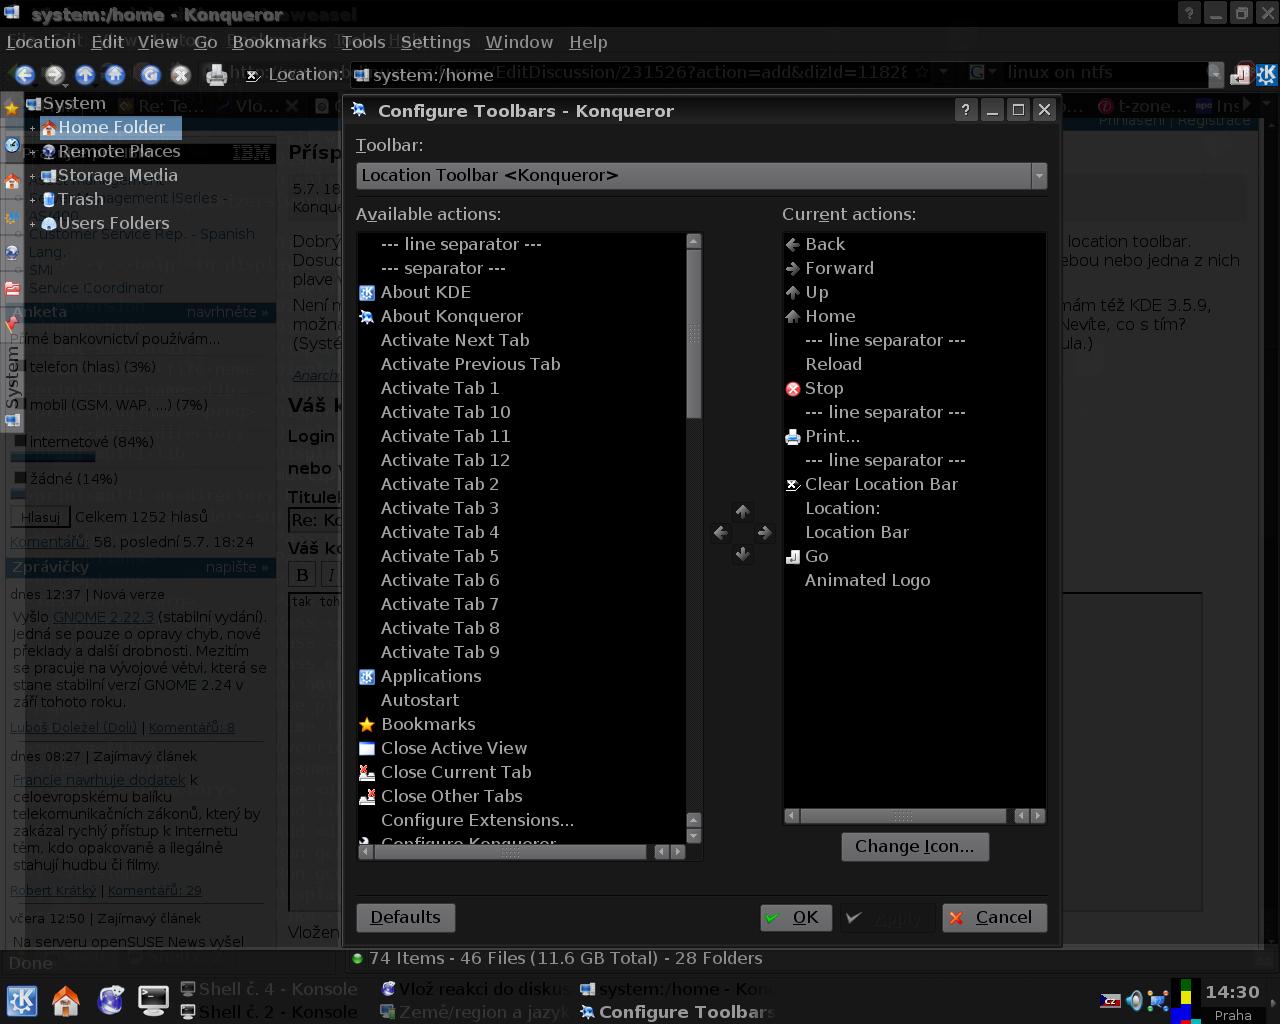Open the Home house tab in the sidebar
This screenshot has width=1280, height=1024.
12,181
